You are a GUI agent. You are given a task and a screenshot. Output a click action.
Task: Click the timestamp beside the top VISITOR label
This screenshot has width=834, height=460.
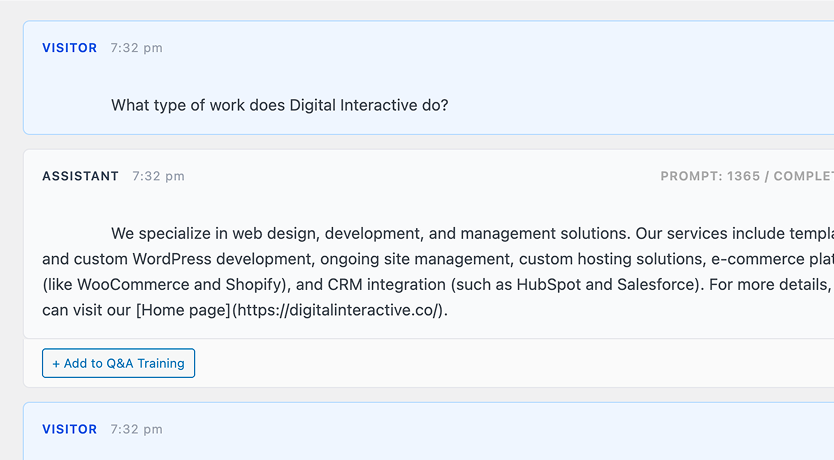click(x=136, y=48)
